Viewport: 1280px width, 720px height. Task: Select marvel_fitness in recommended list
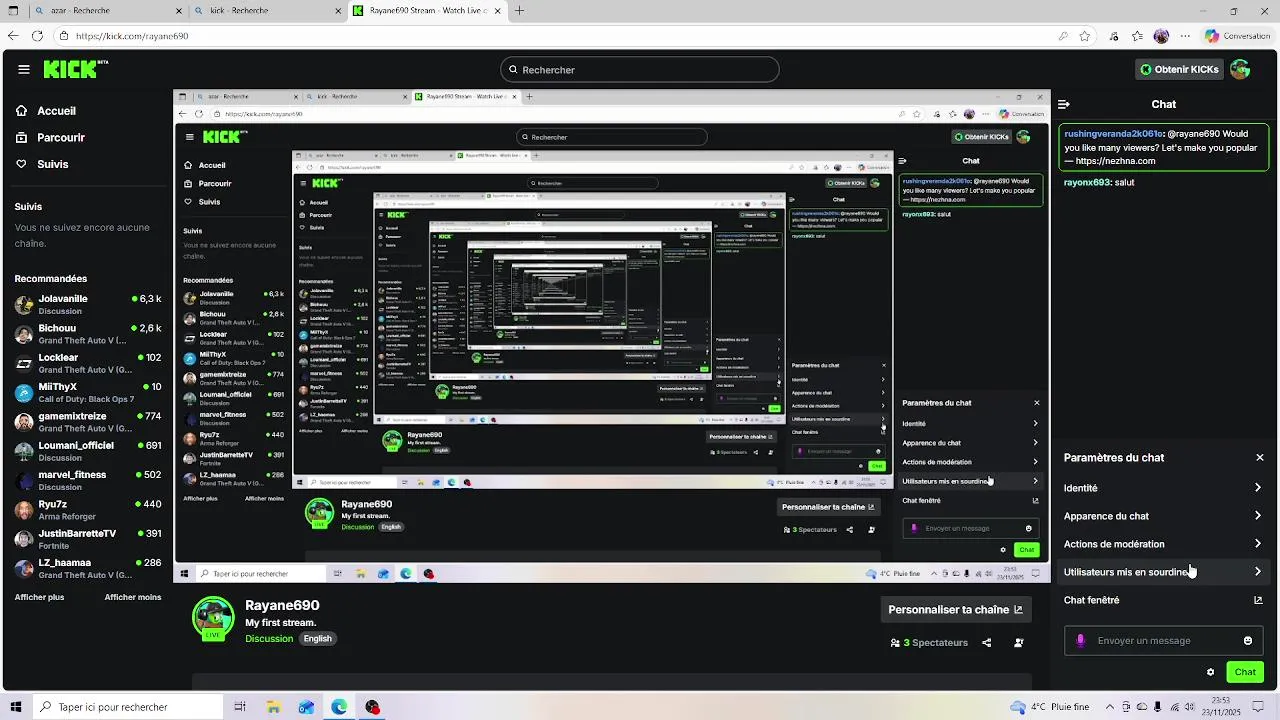[88, 480]
